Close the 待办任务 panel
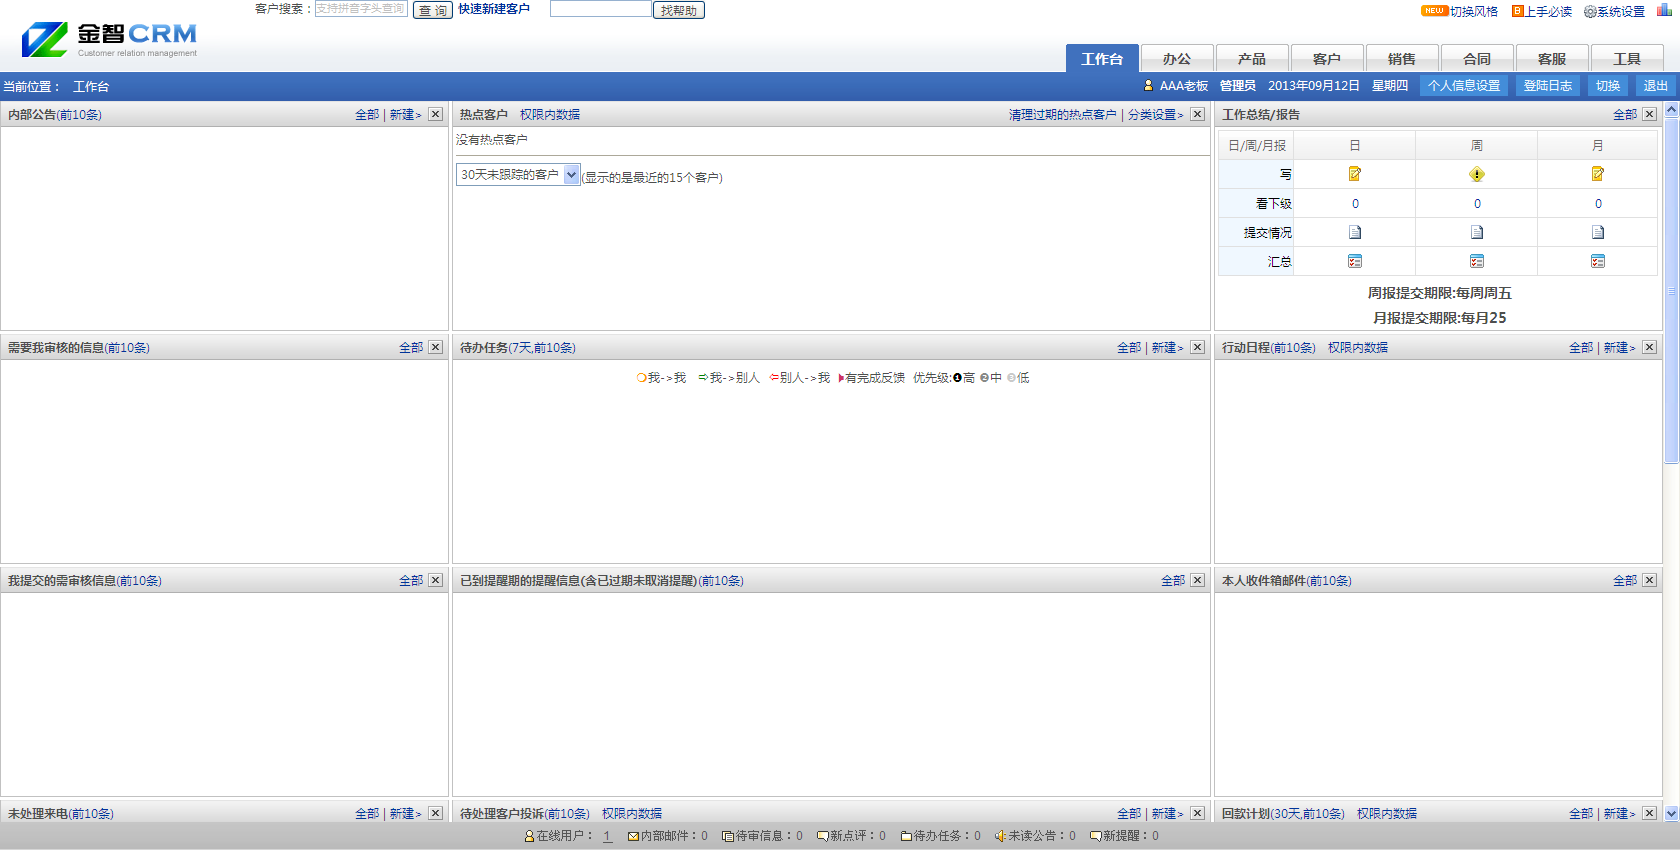 tap(1197, 348)
